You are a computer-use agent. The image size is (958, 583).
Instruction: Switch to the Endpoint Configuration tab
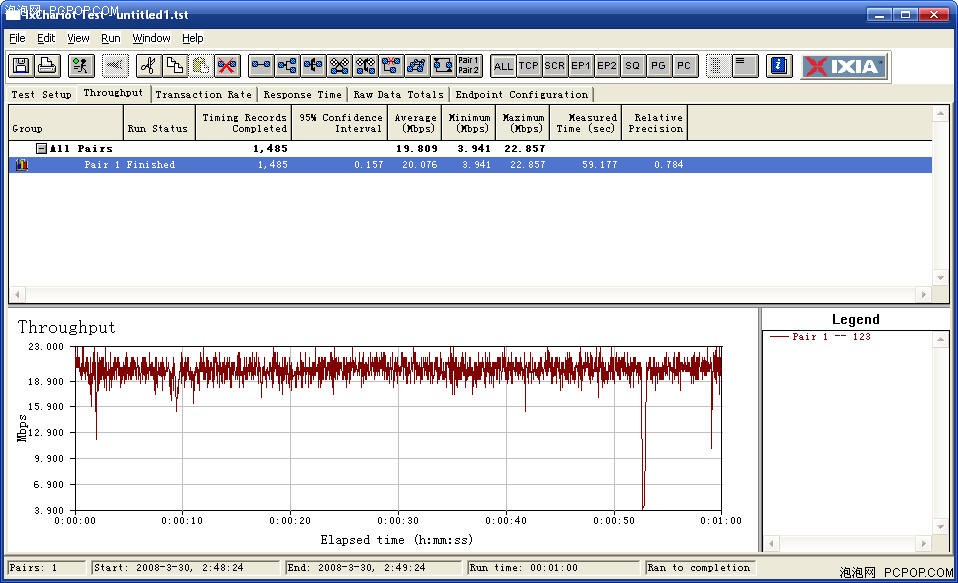522,95
